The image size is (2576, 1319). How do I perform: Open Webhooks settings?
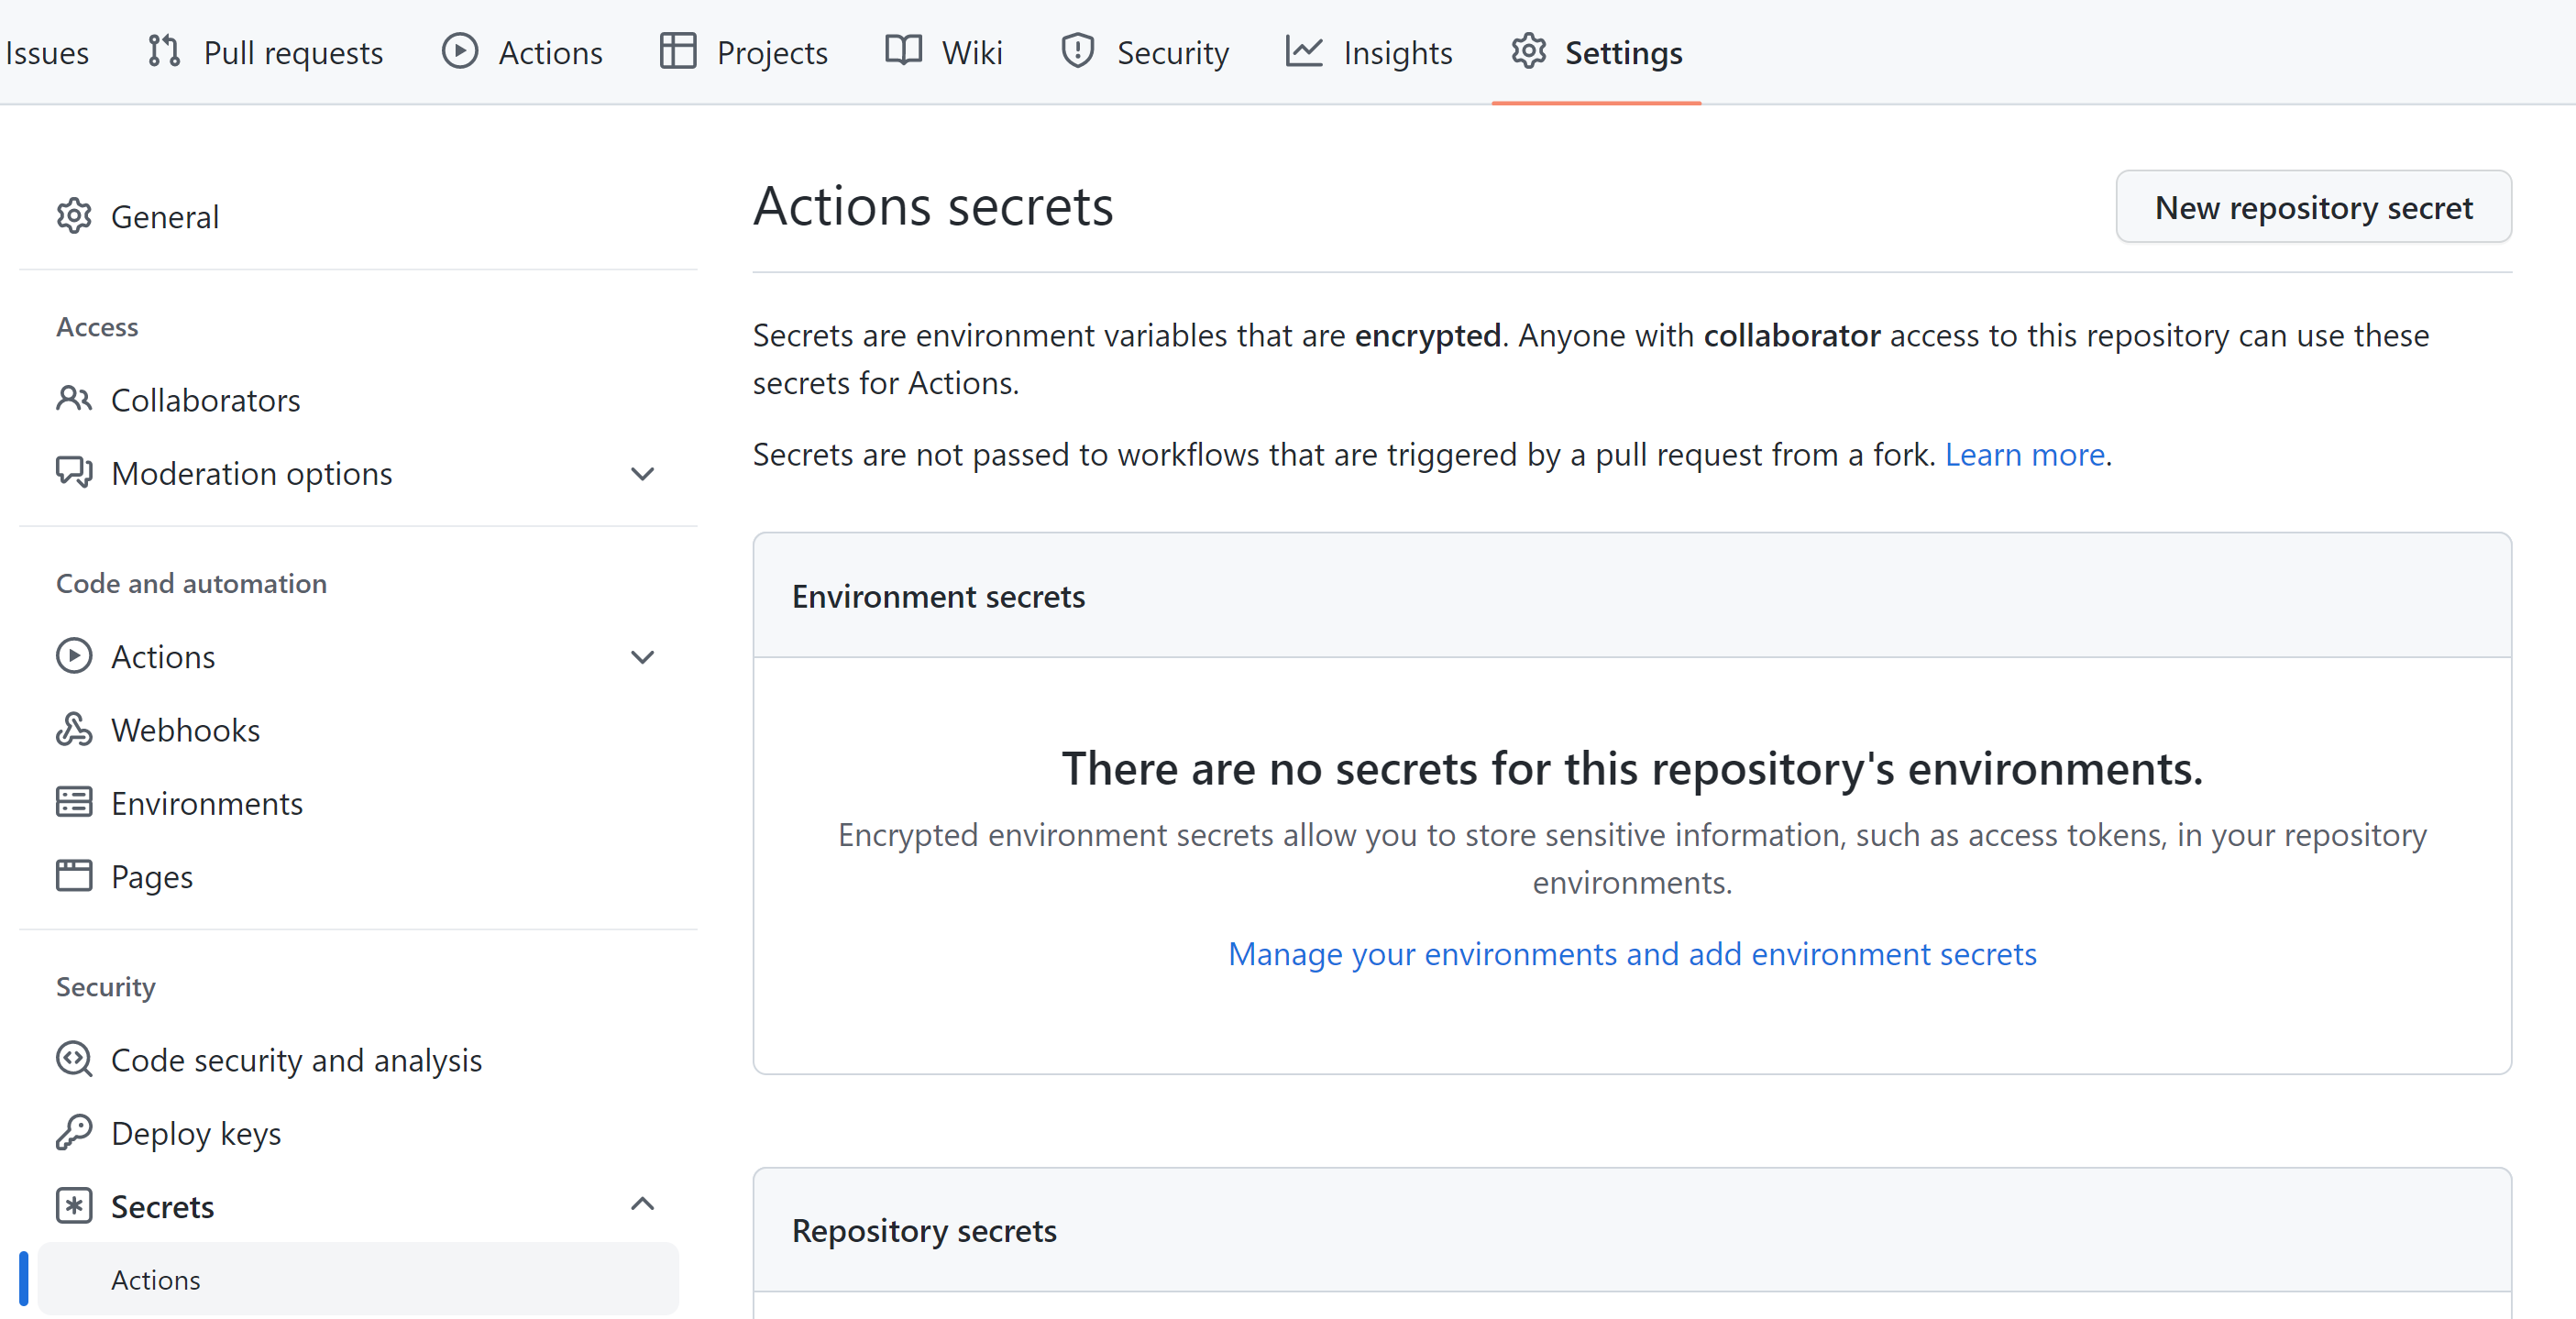[358, 730]
